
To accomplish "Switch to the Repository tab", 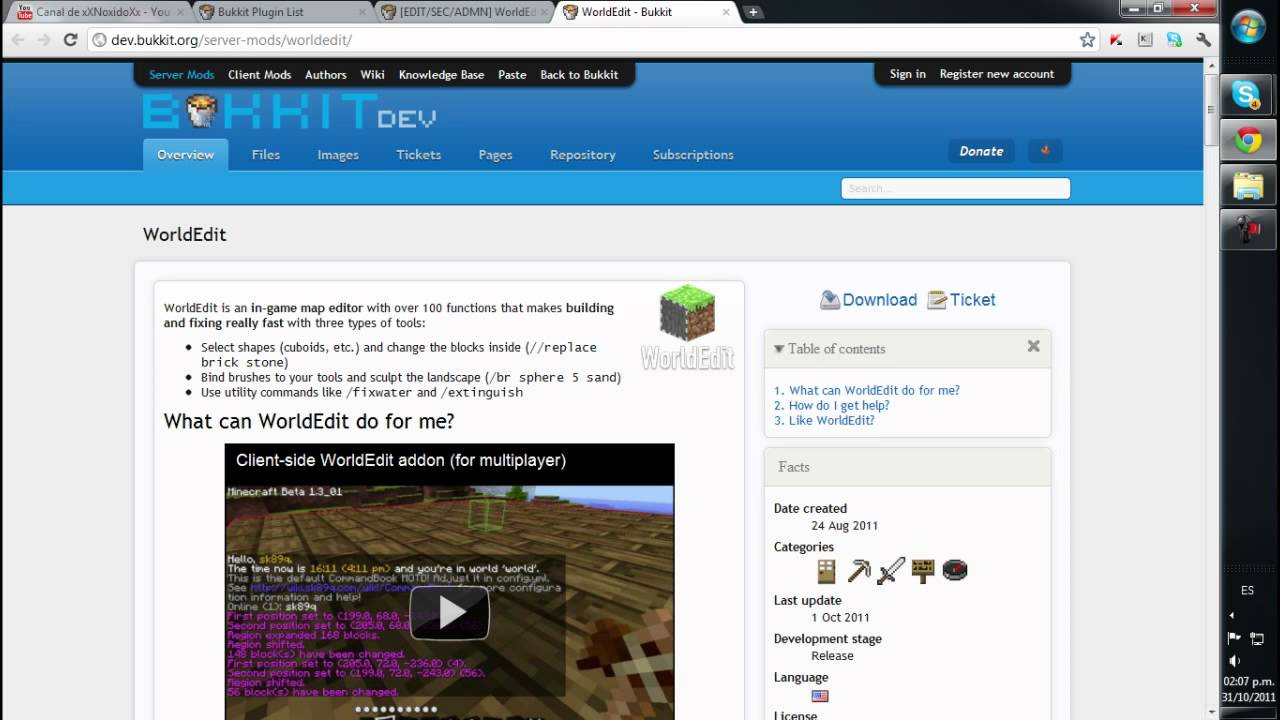I will [582, 155].
